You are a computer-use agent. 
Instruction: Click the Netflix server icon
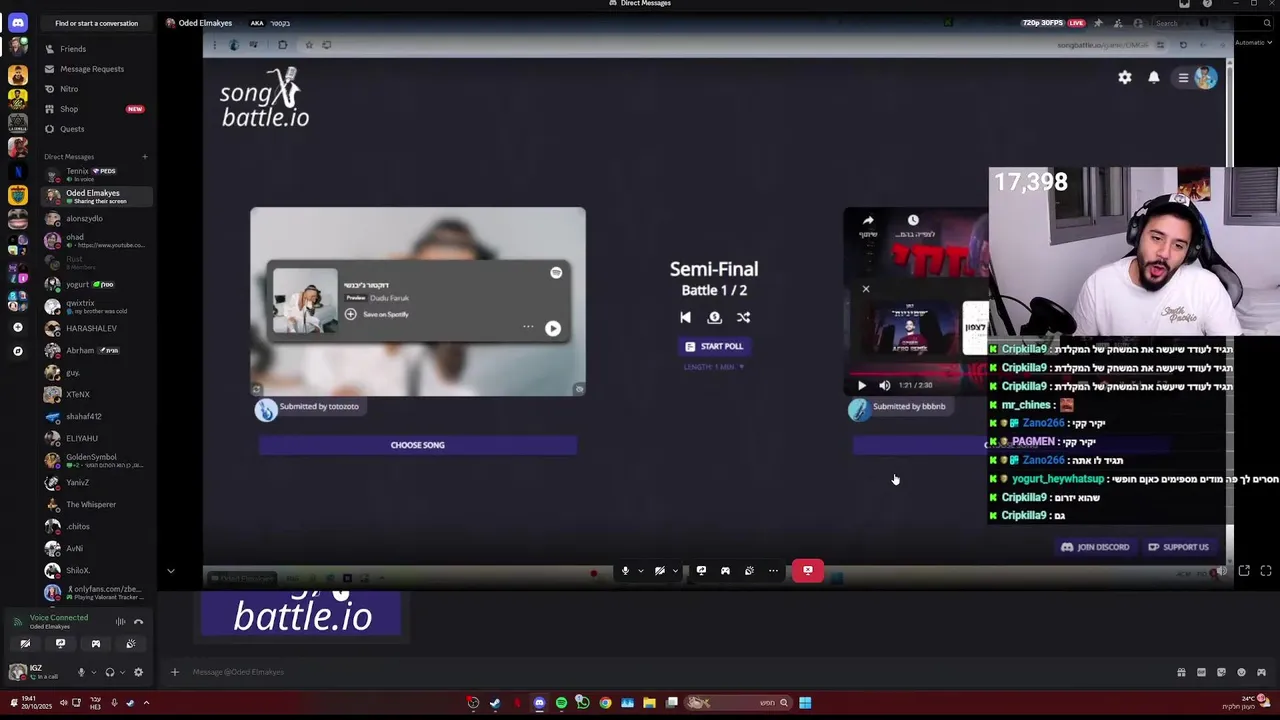point(17,171)
